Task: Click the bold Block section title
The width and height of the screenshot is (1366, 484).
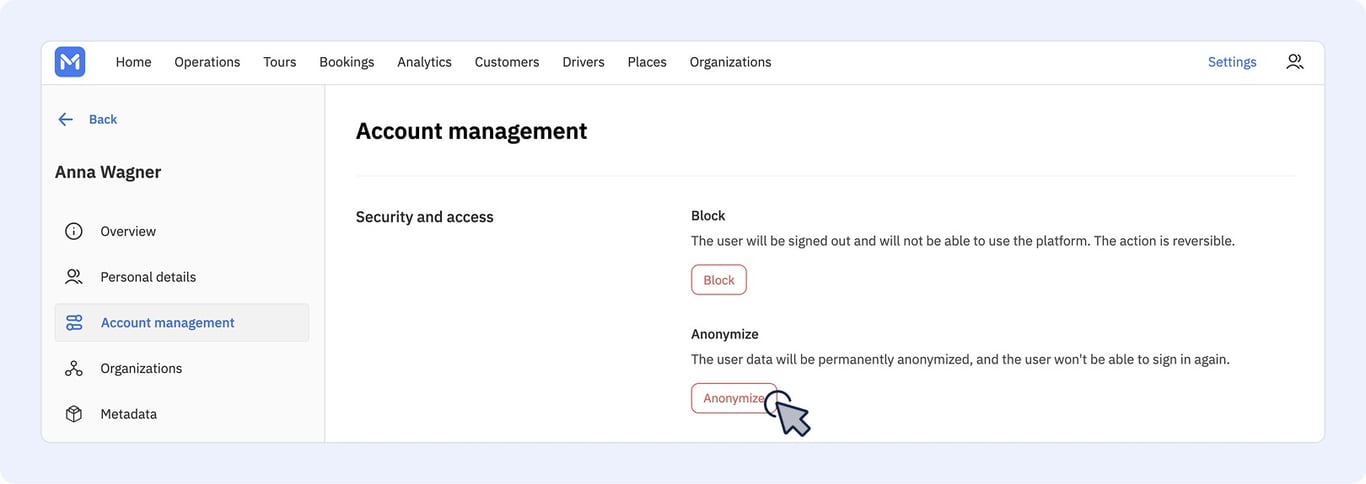Action: [x=708, y=216]
